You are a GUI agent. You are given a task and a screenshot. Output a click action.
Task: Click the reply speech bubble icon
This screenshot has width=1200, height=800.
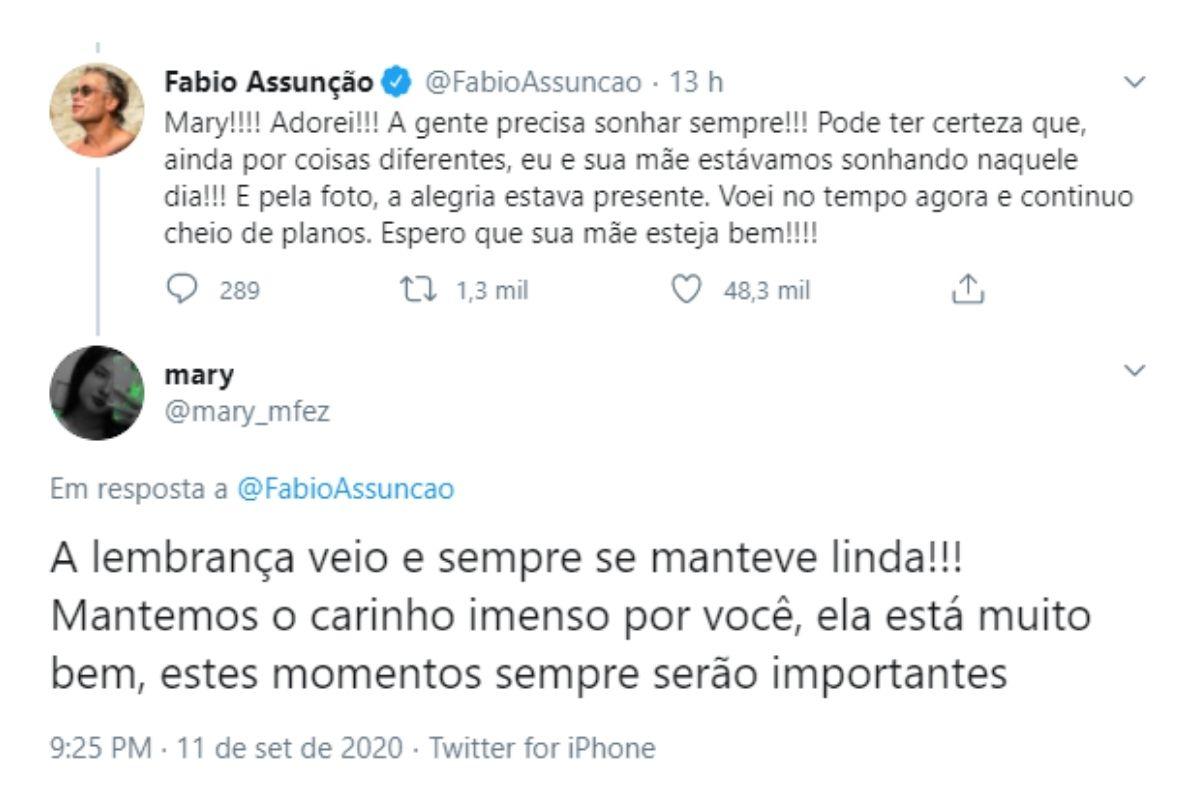click(x=180, y=290)
